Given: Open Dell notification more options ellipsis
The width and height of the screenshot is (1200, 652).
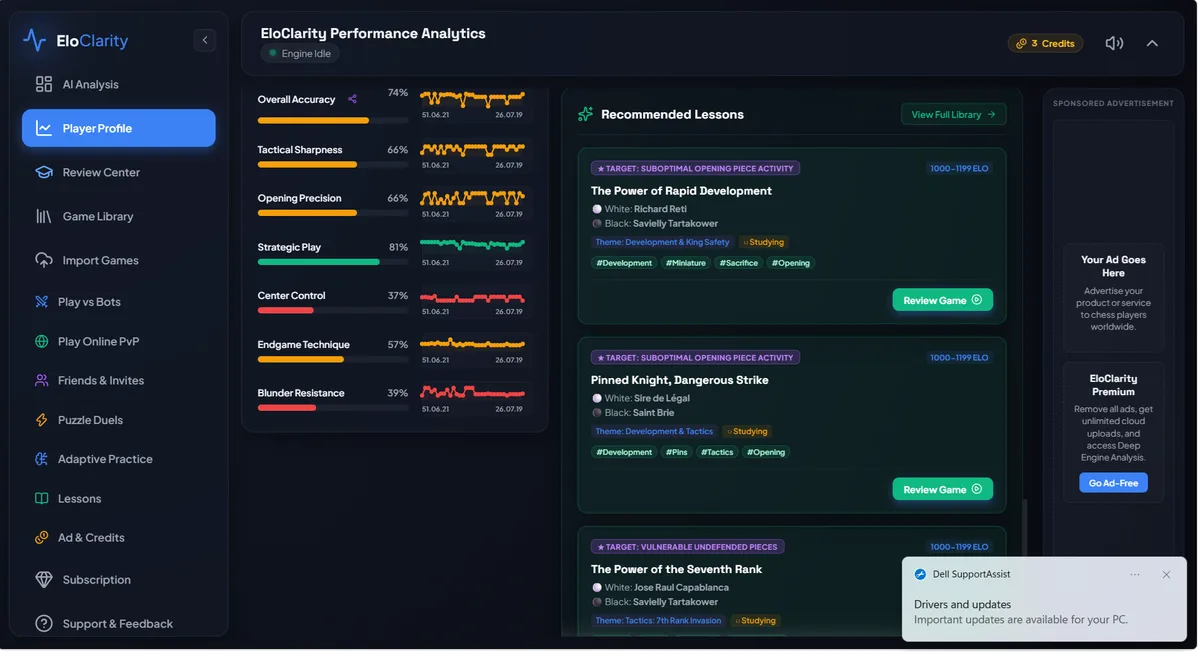Looking at the screenshot, I should (1135, 575).
